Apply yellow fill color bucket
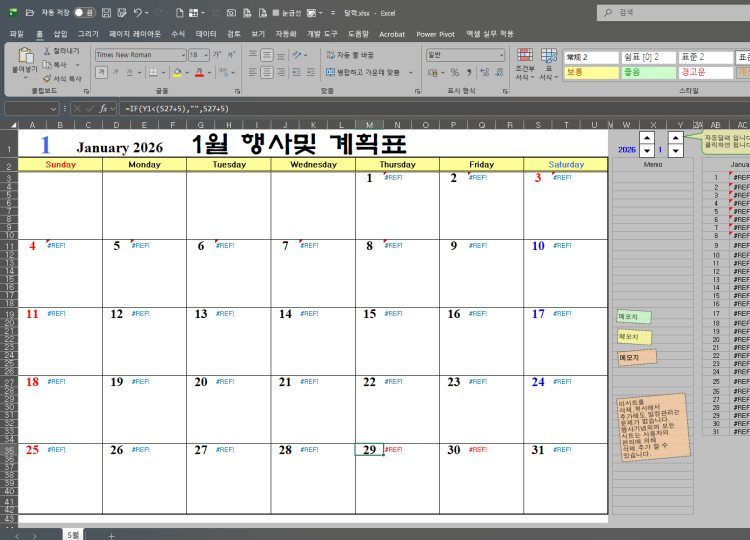Viewport: 750px width, 540px height. 177,72
